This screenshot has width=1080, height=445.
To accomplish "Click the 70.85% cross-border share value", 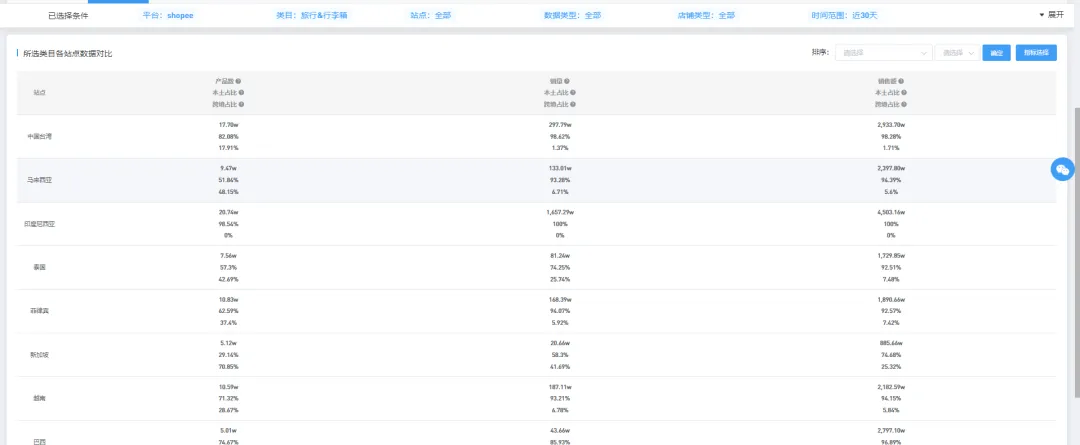I will (x=229, y=366).
